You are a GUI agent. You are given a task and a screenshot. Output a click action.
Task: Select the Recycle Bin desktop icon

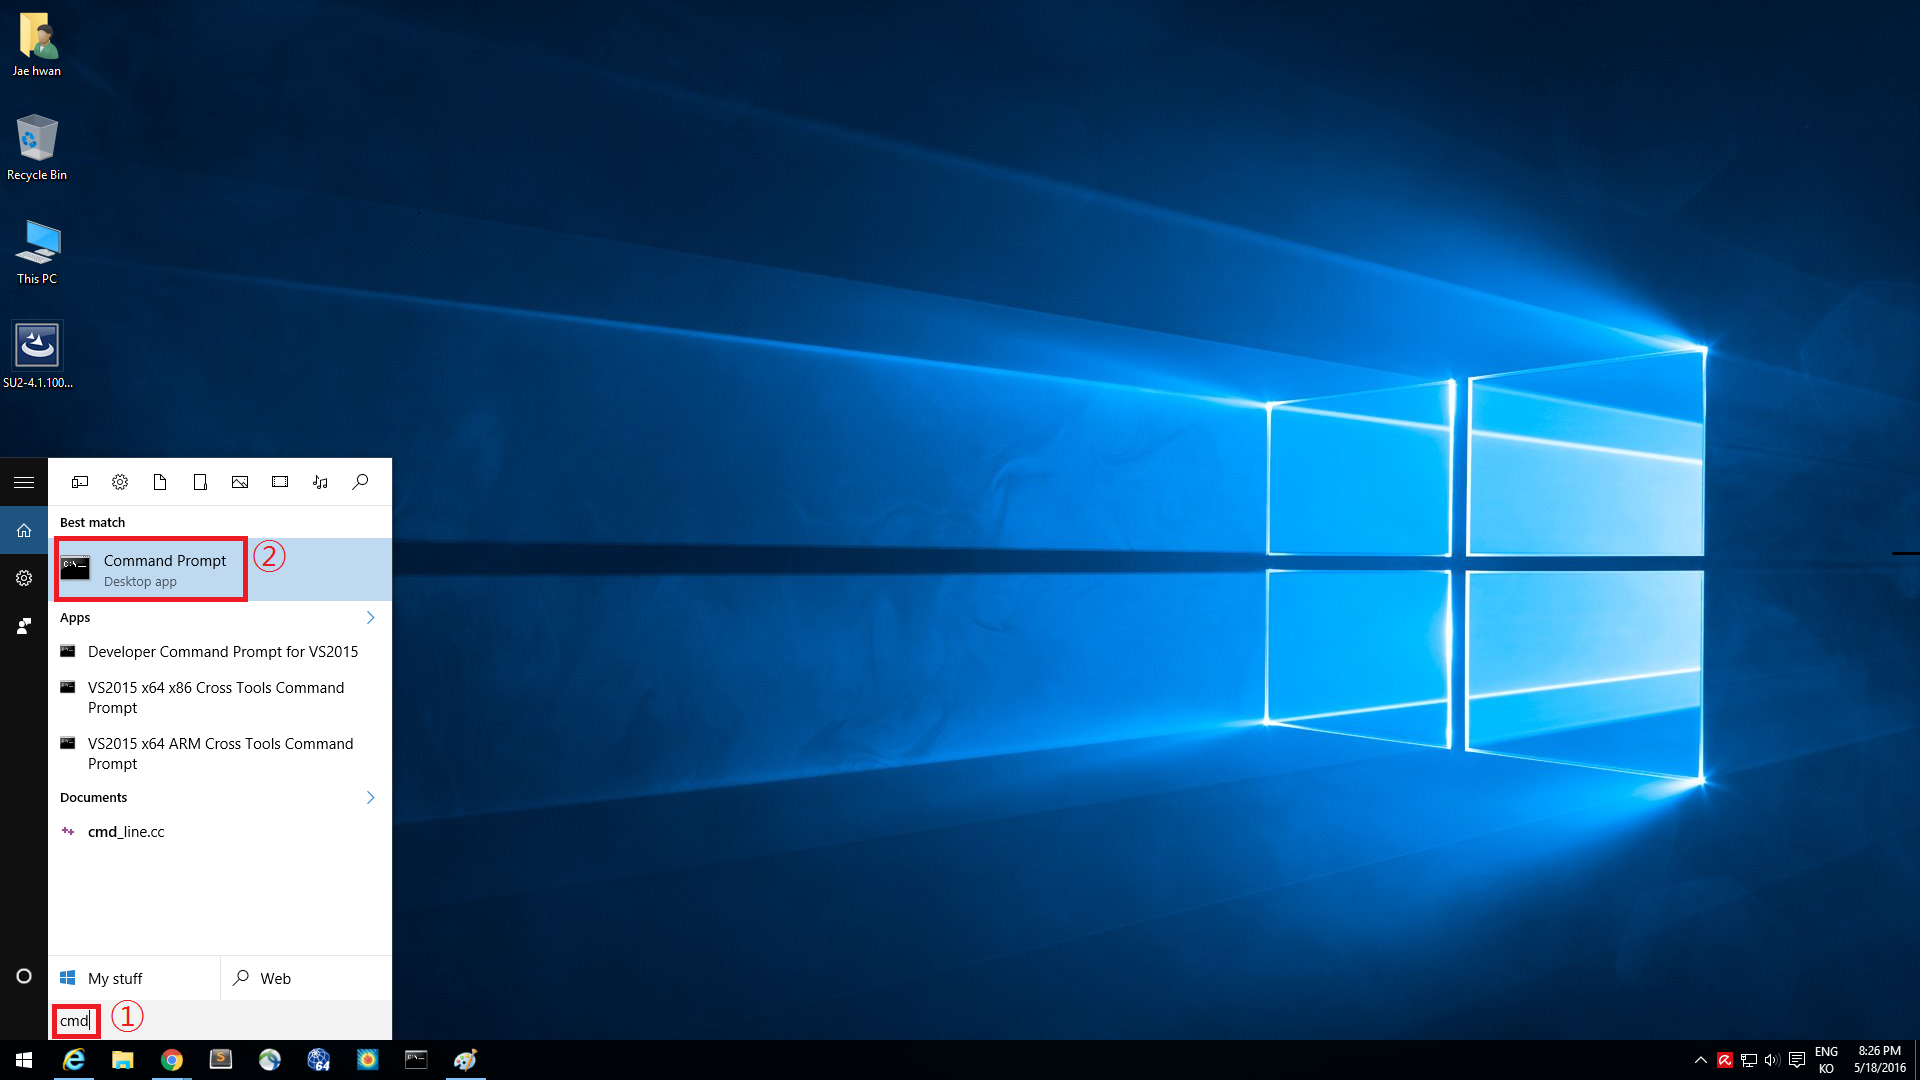(x=37, y=147)
